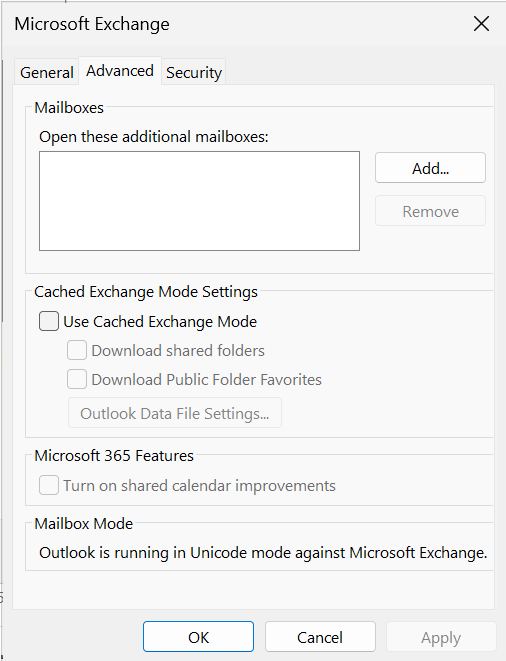
Task: Toggle Download Public Folder Favorites checkbox
Action: pos(77,379)
